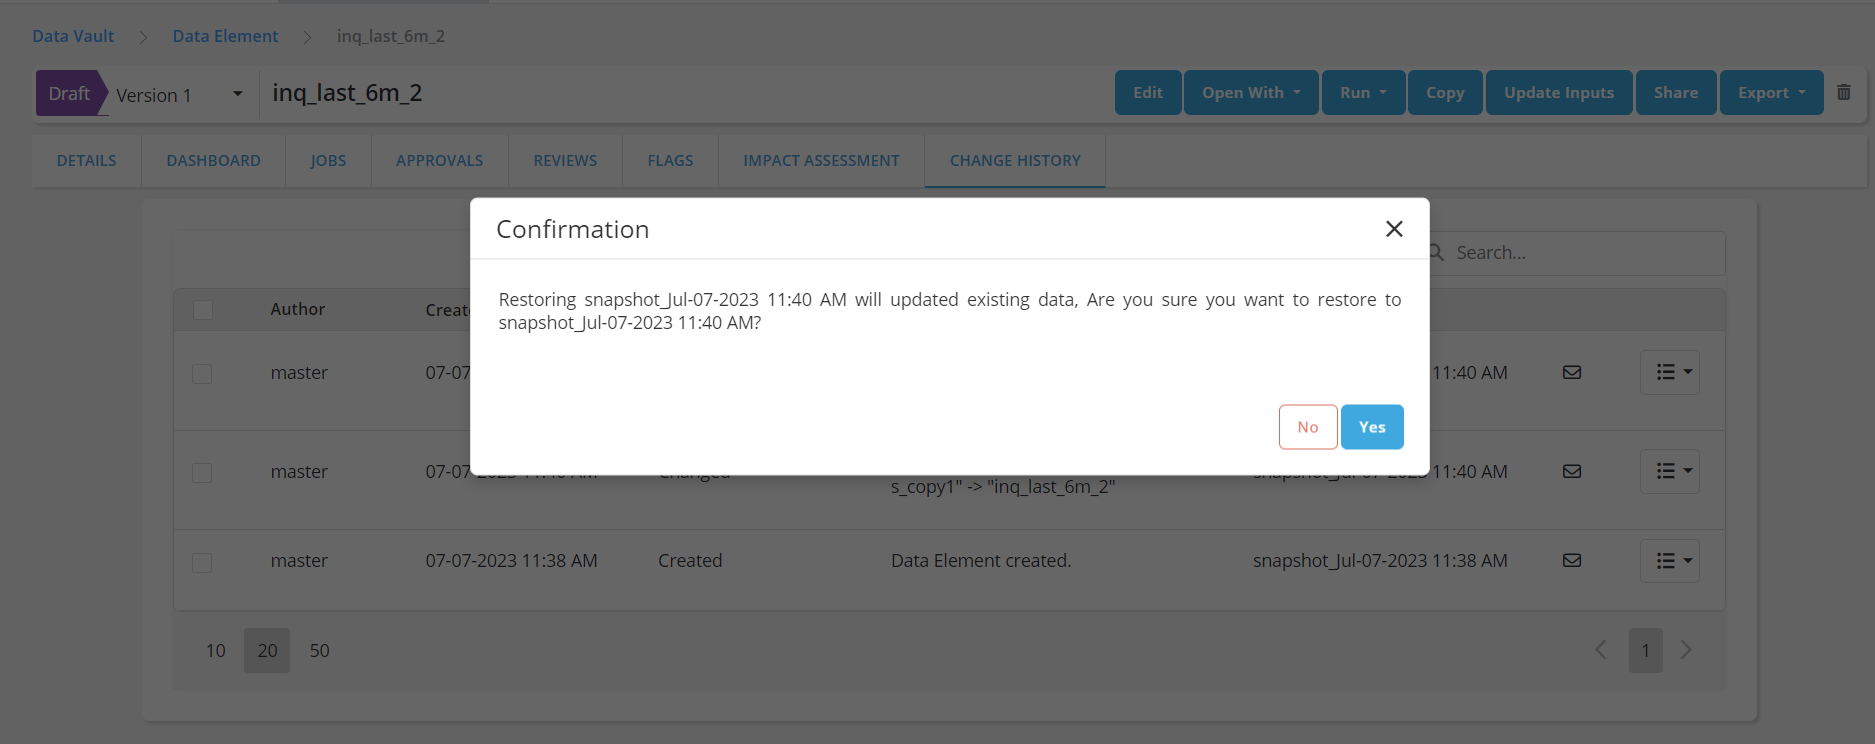Set page size to 50 rows
The image size is (1875, 744).
(319, 650)
